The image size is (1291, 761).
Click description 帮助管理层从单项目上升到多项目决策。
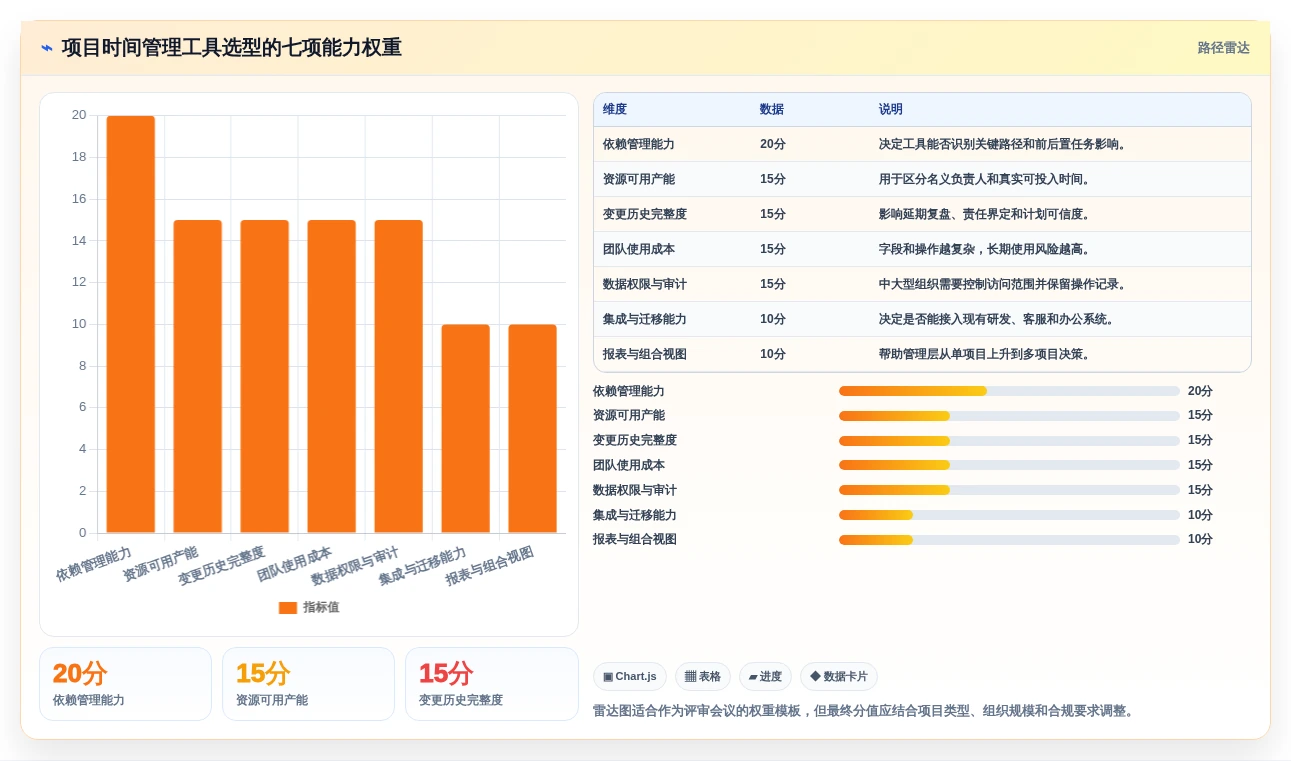click(987, 355)
